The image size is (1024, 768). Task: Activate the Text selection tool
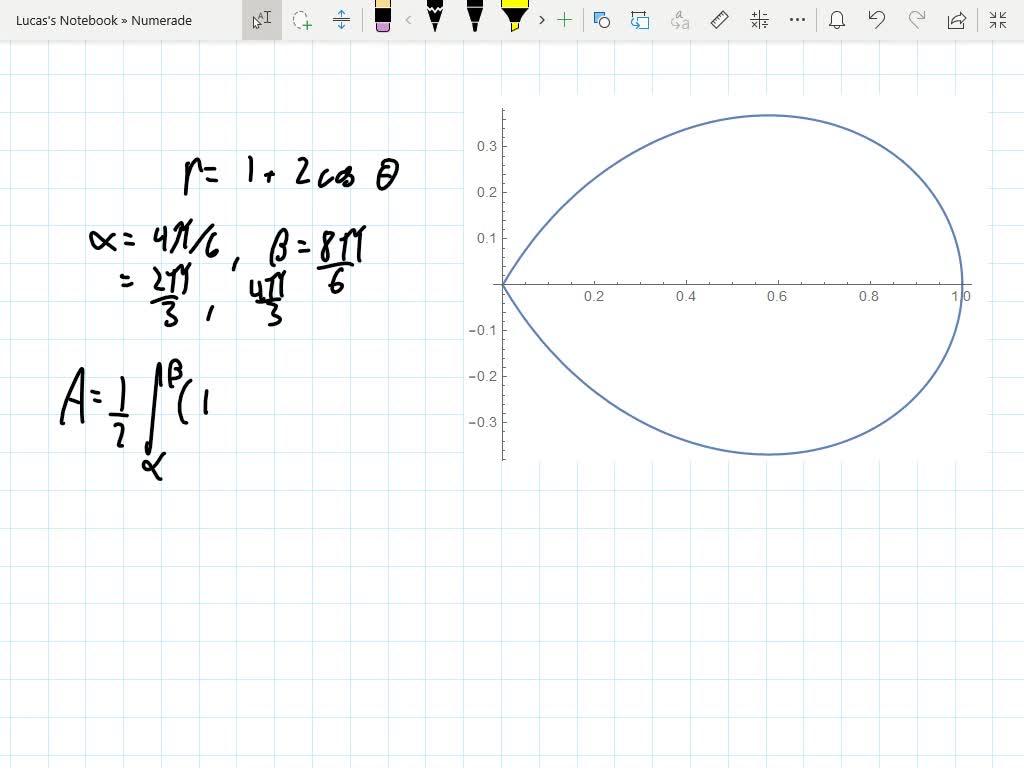pyautogui.click(x=261, y=20)
